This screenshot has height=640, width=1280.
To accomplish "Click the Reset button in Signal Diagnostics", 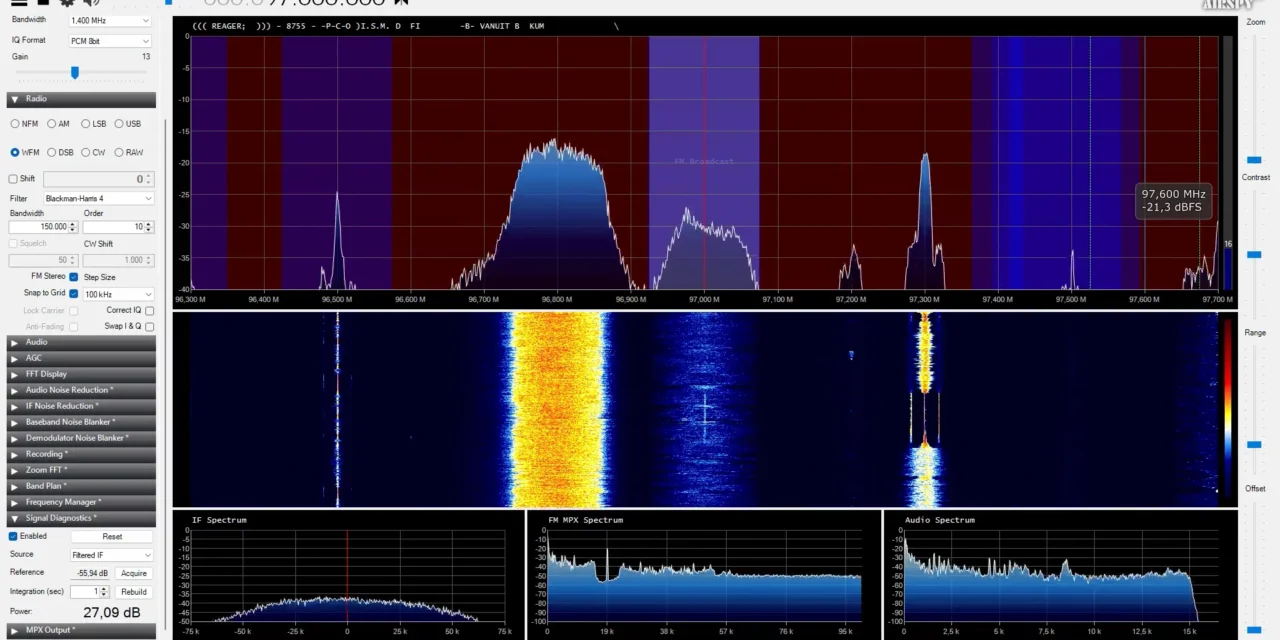I will coord(112,537).
